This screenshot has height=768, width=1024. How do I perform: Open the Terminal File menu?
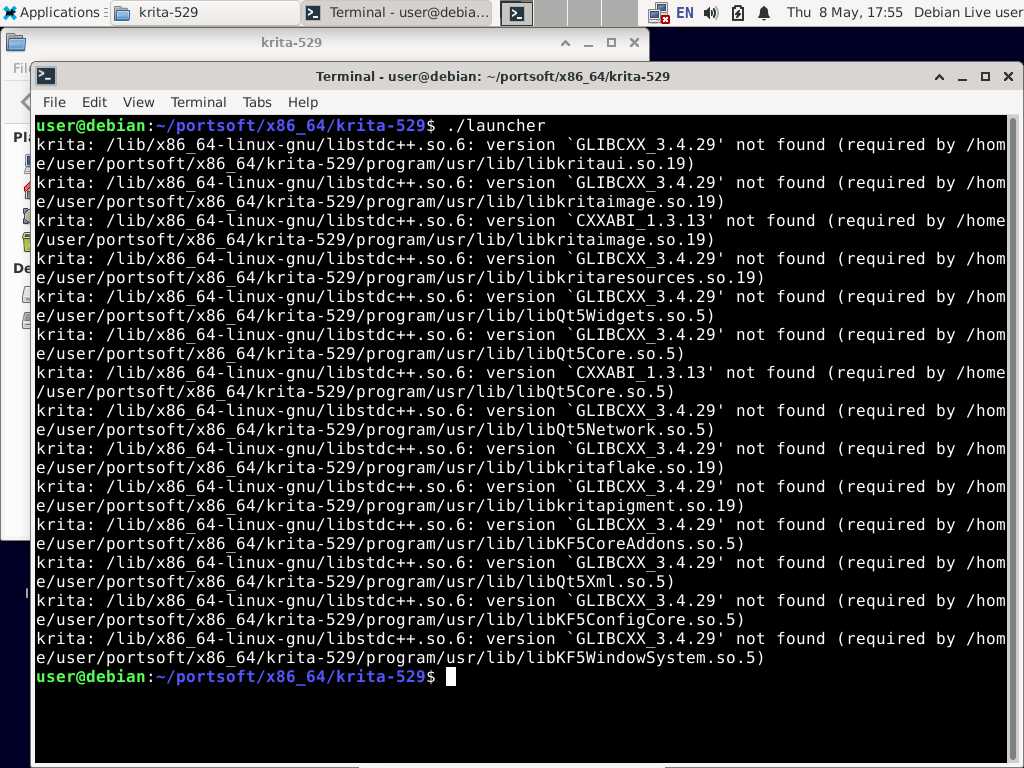click(x=54, y=103)
